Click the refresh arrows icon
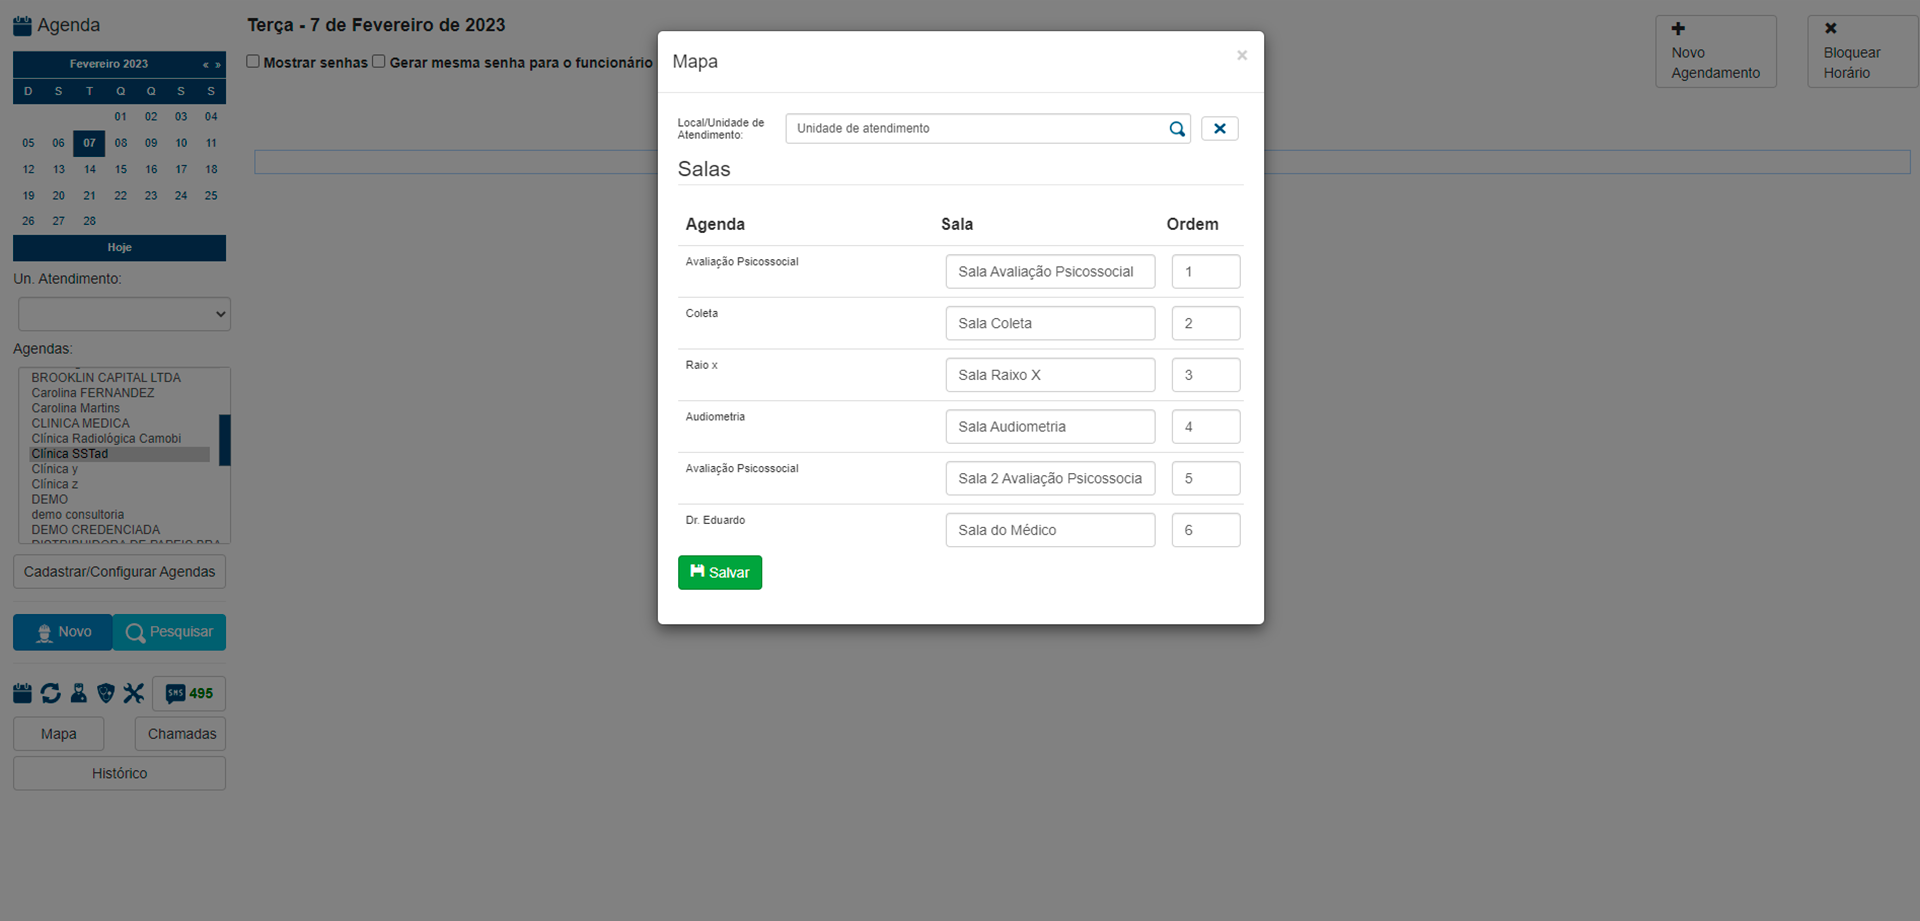1920x921 pixels. pos(50,693)
